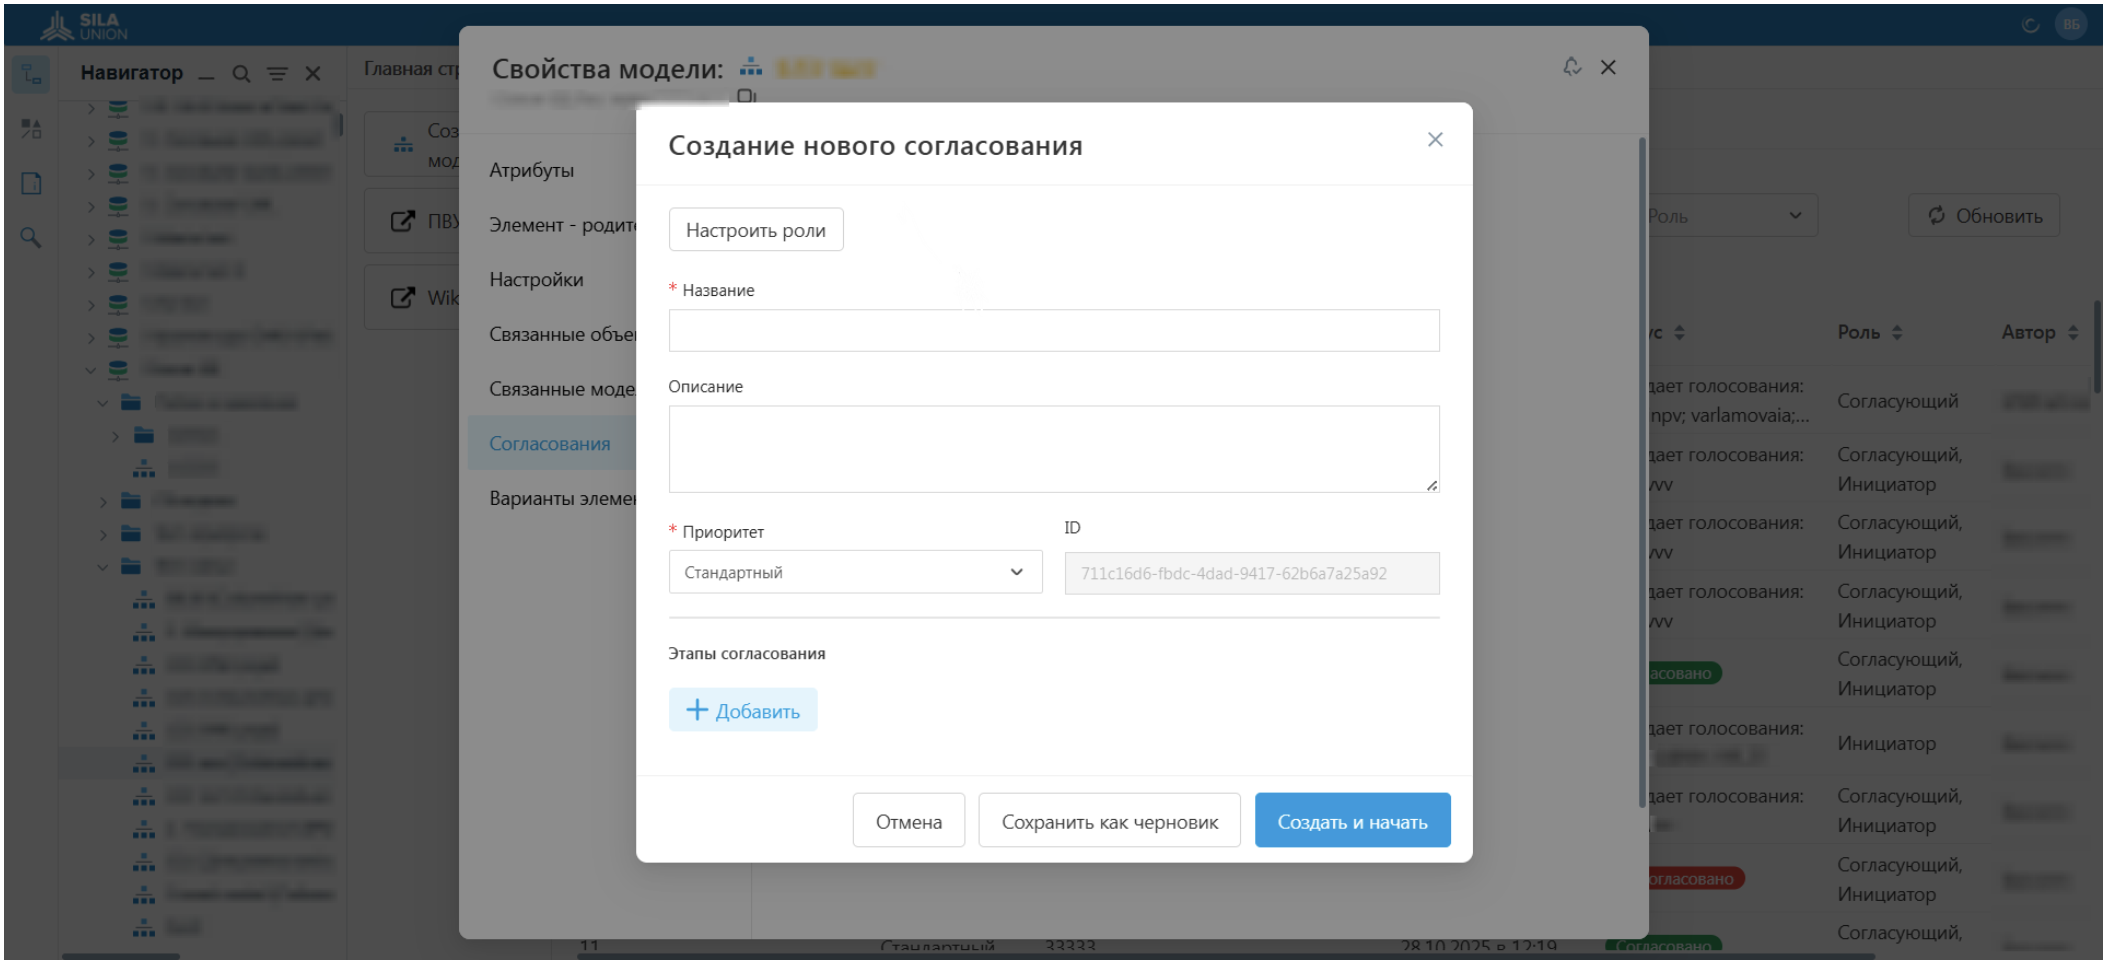Open the document info panel in the sidebar
Image resolution: width=2108 pixels, height=966 pixels.
pos(31,181)
